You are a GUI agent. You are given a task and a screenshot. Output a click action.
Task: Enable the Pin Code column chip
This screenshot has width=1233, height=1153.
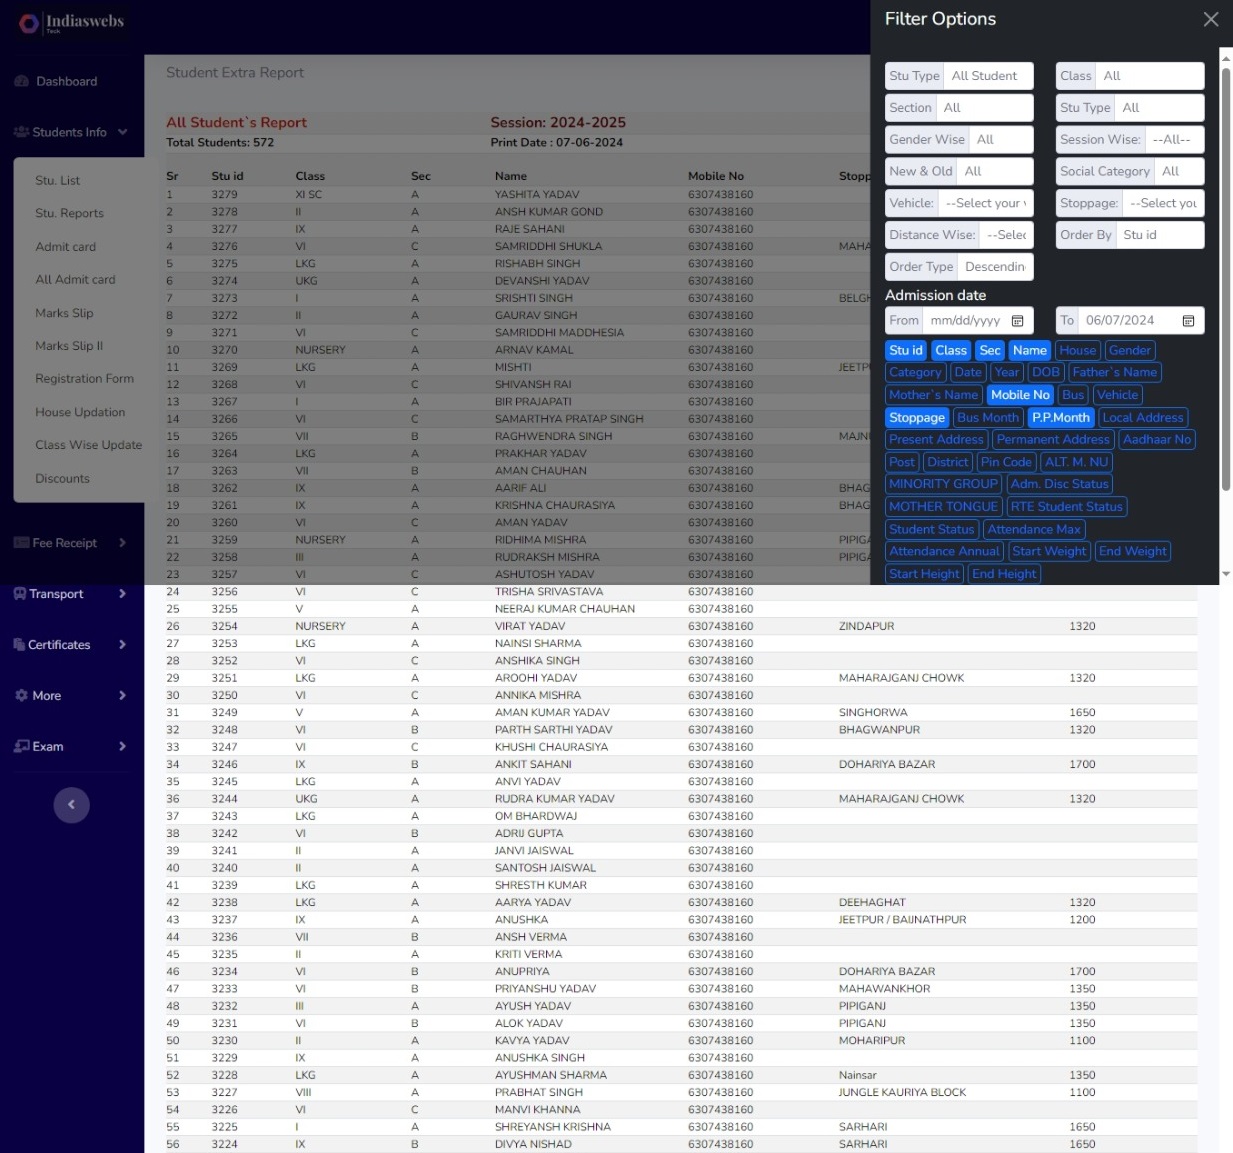pyautogui.click(x=1006, y=462)
